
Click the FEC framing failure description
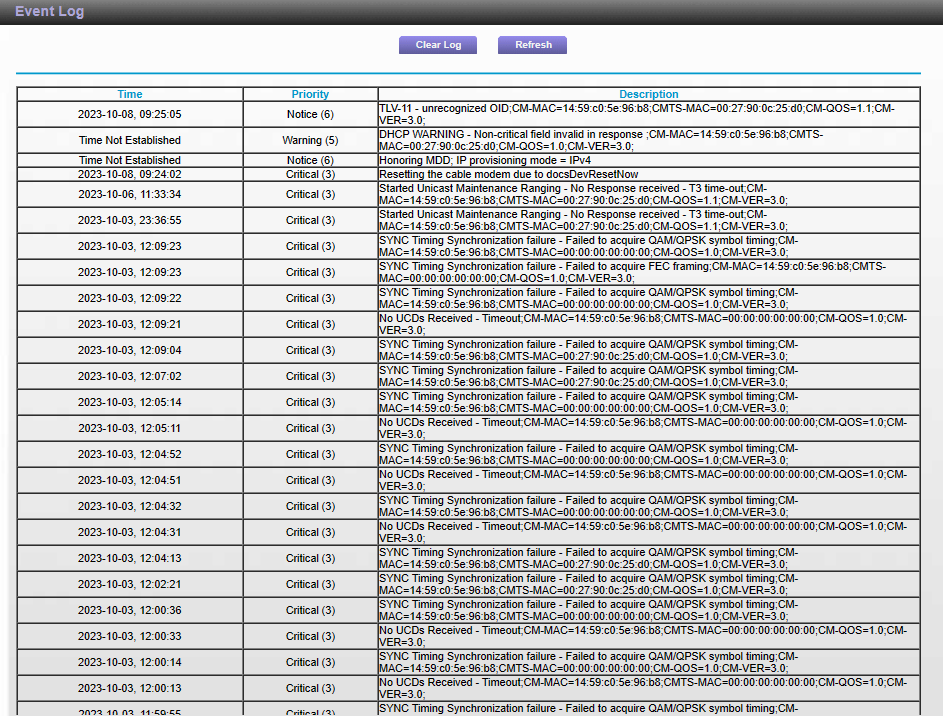[x=632, y=272]
